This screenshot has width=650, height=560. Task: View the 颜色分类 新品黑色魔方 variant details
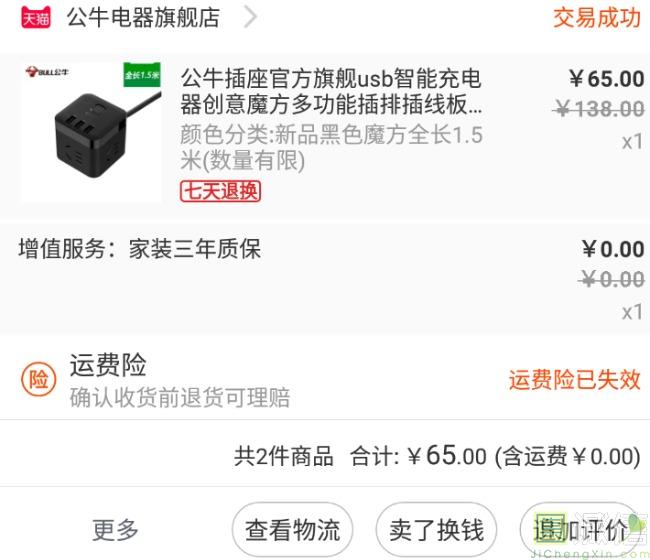[331, 147]
